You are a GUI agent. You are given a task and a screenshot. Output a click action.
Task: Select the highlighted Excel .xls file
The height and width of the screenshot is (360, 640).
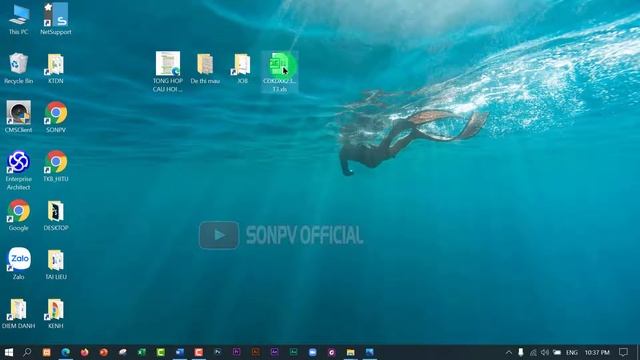[280, 72]
